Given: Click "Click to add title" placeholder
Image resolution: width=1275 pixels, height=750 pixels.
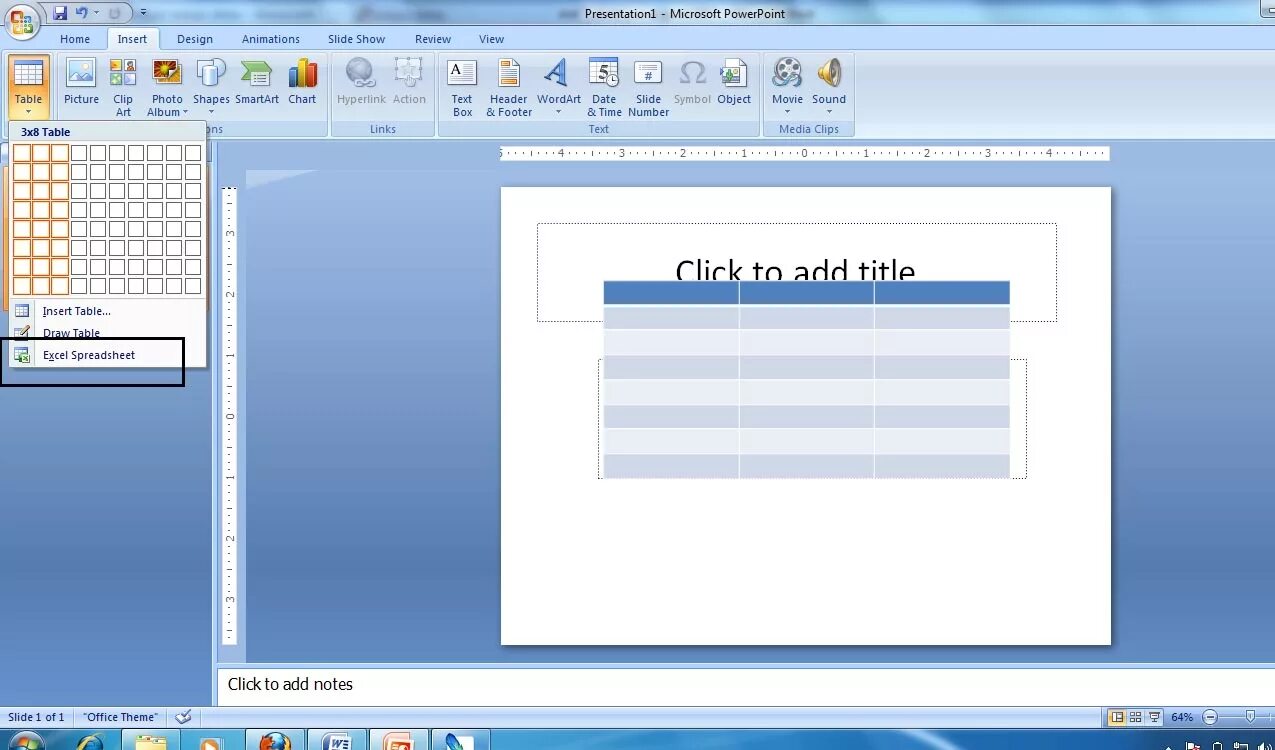Looking at the screenshot, I should click(x=795, y=271).
